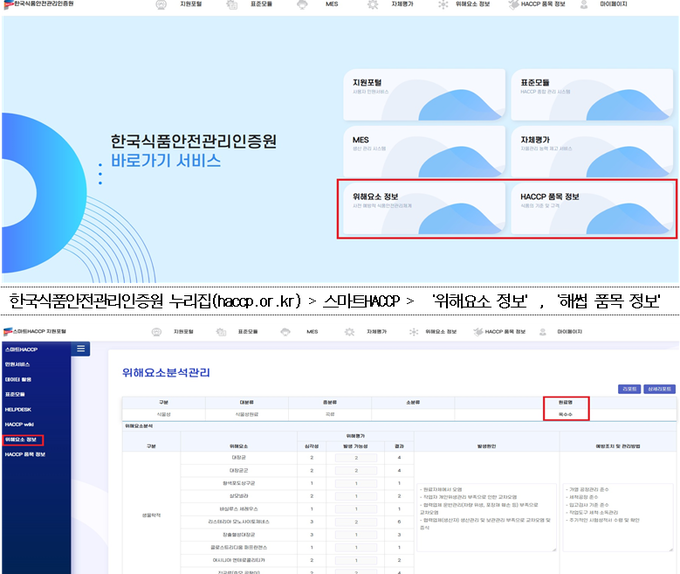Select 자체평가 text in the lower portal header

(376, 332)
